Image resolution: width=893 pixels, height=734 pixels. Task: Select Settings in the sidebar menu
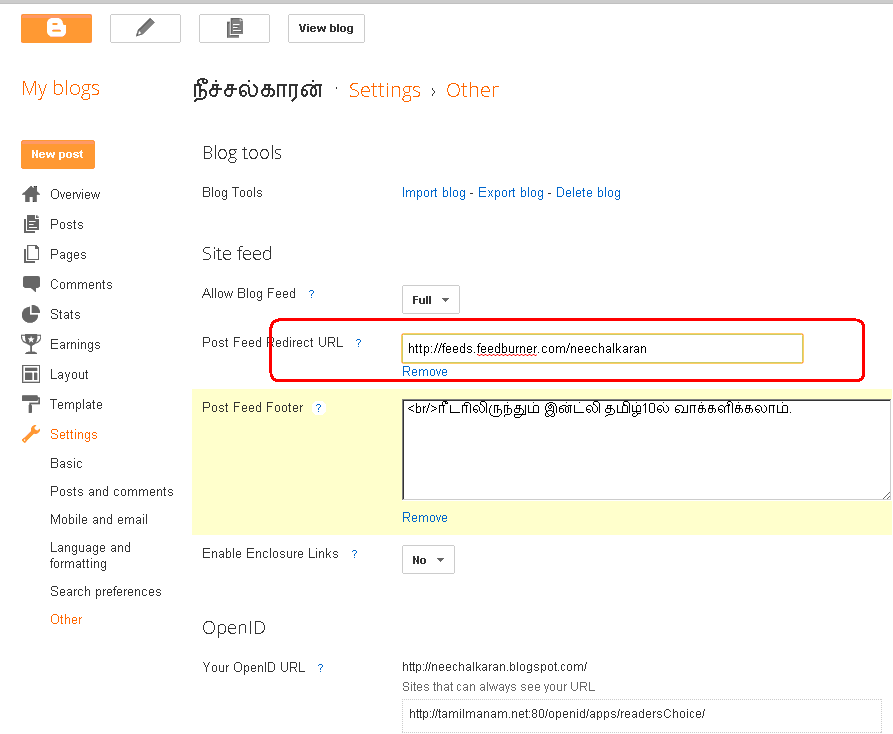[74, 434]
